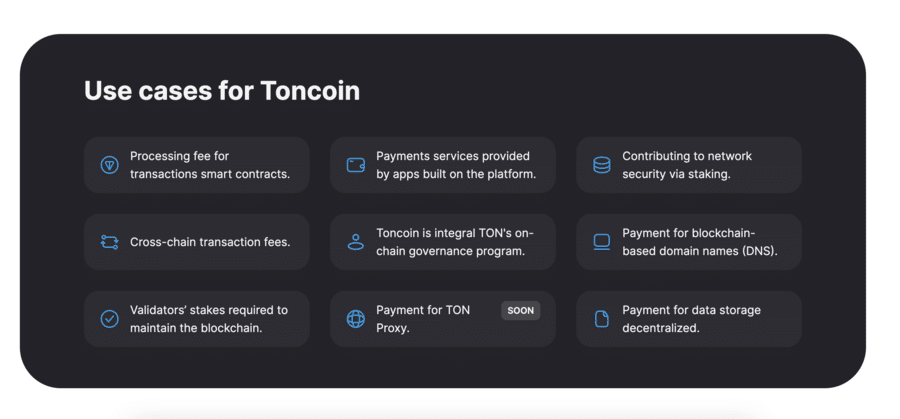Open the 'Processing fee for transactions' card
This screenshot has height=419, width=900.
pyautogui.click(x=196, y=165)
